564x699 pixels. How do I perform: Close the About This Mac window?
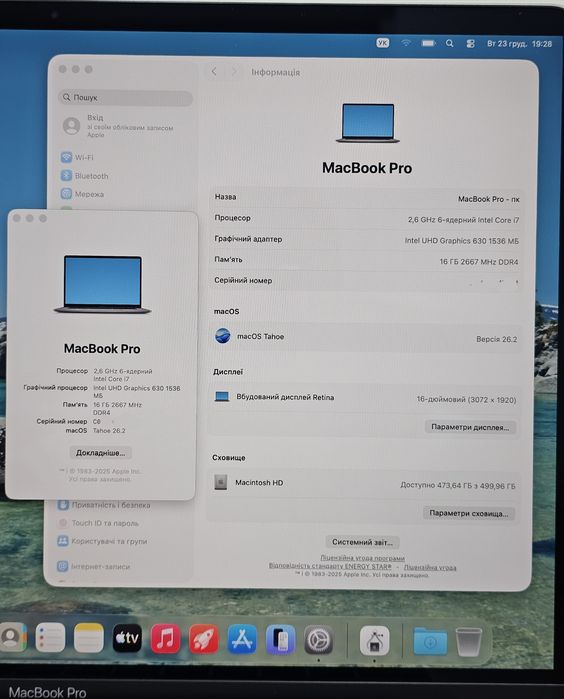(17, 218)
